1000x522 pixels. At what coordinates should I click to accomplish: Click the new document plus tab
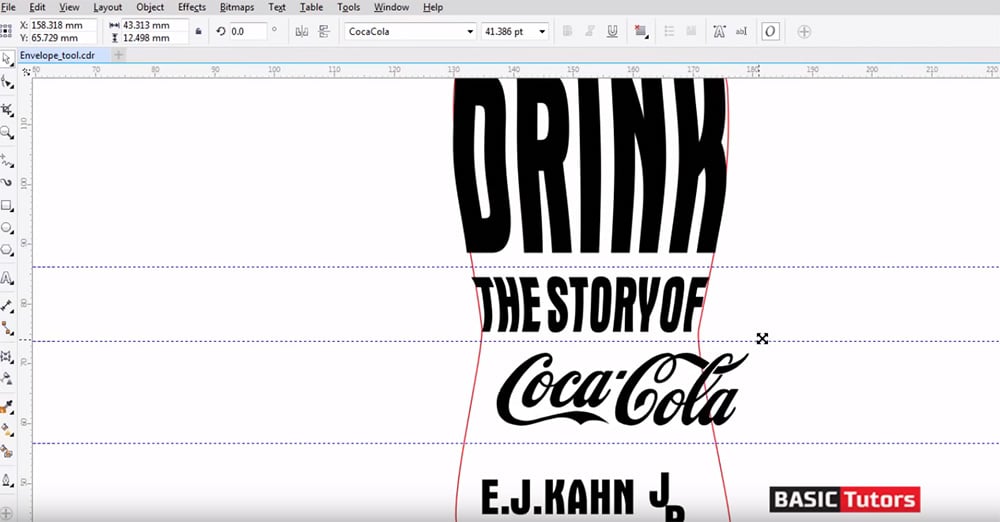click(x=119, y=55)
